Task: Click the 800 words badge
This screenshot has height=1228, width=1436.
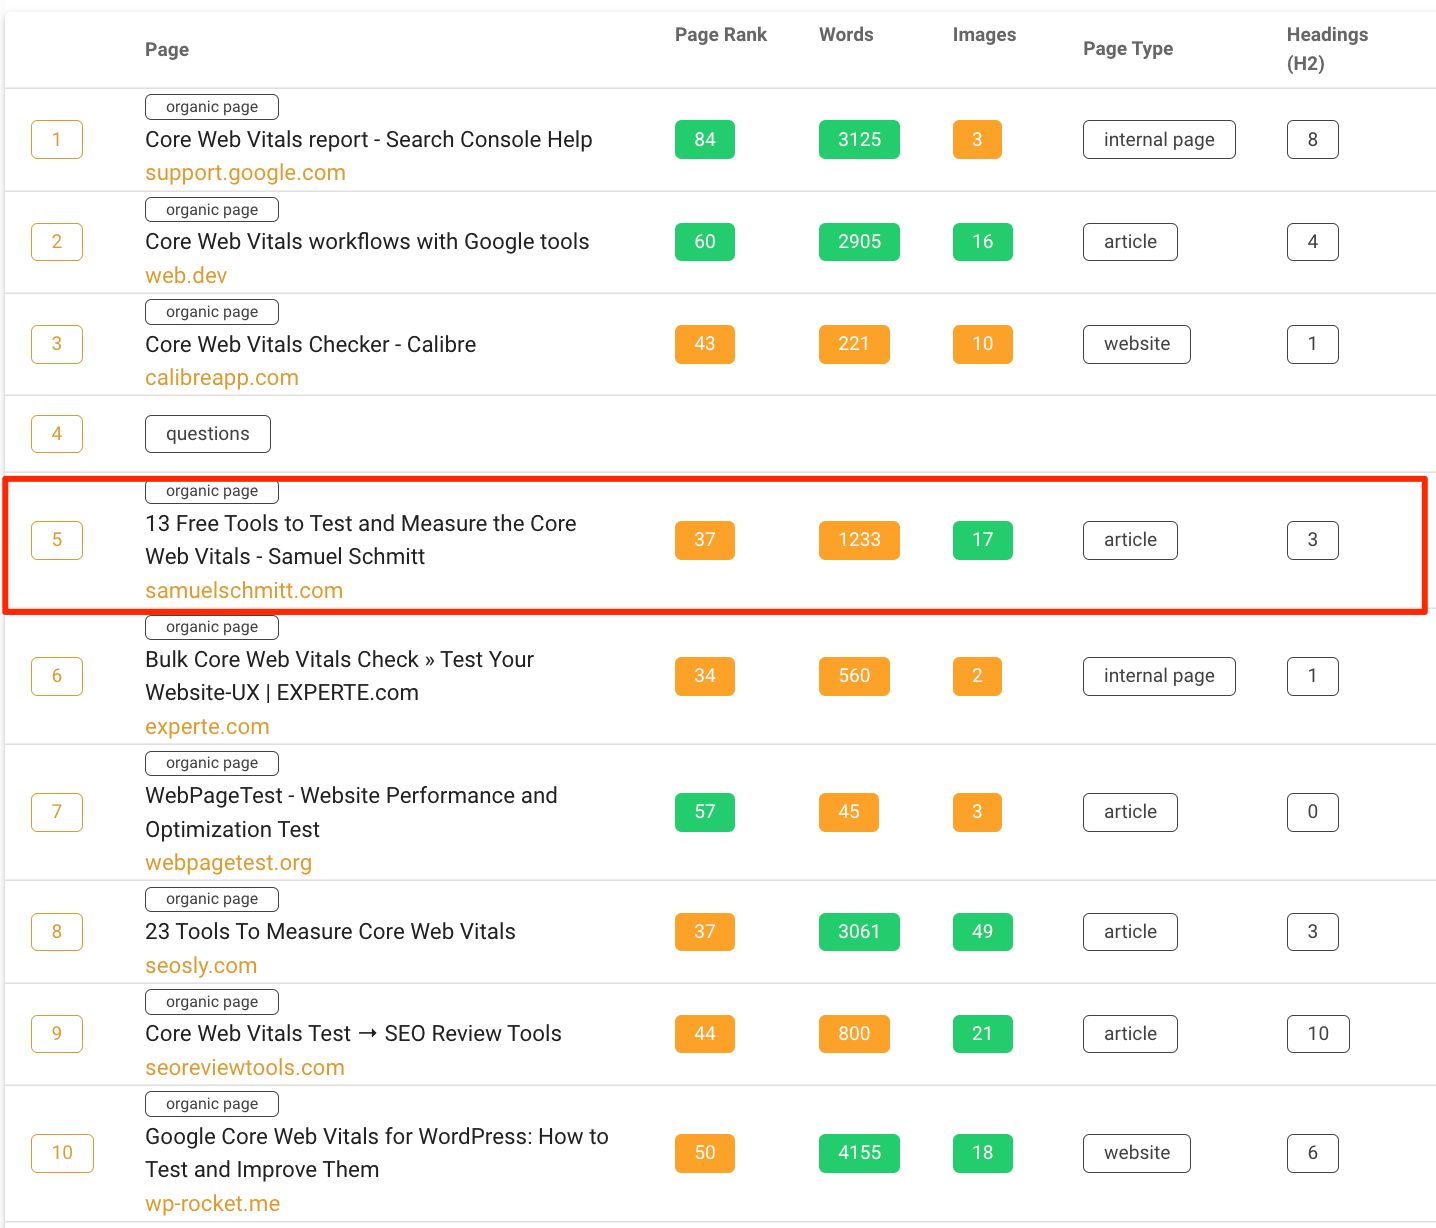Action: [854, 1034]
